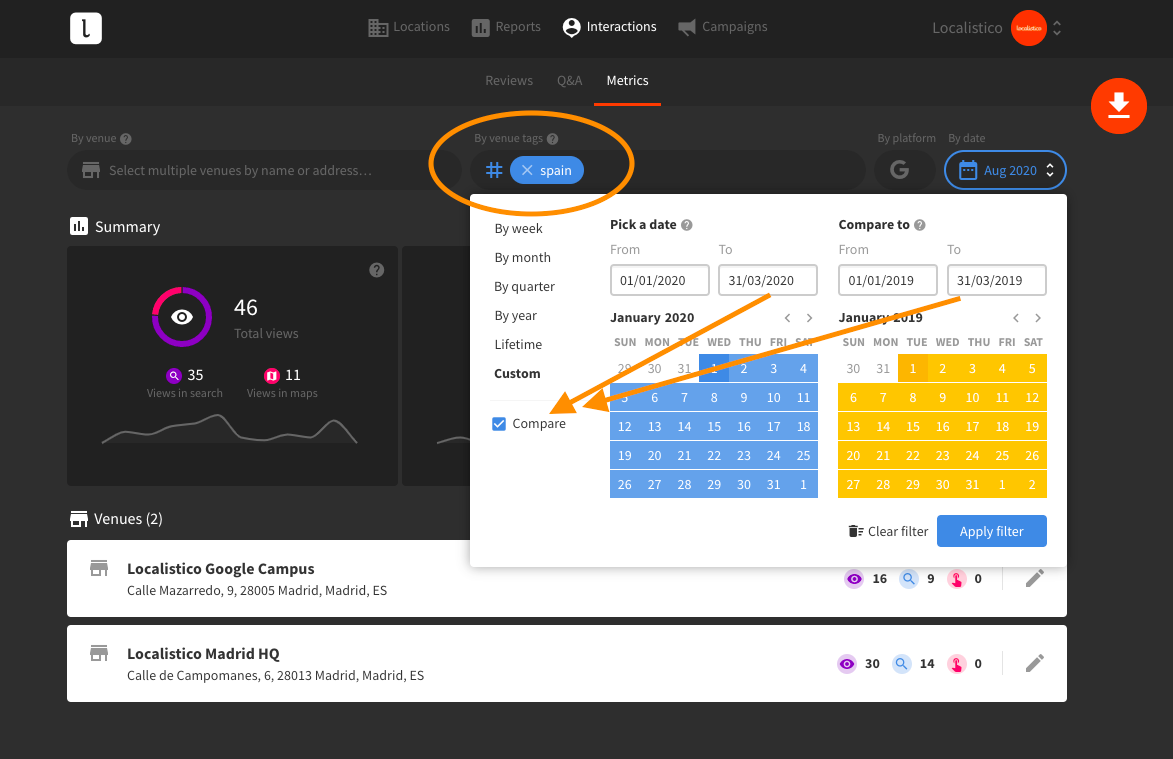This screenshot has width=1173, height=759.
Task: Click the views eye icon for Madrid HQ
Action: [846, 664]
